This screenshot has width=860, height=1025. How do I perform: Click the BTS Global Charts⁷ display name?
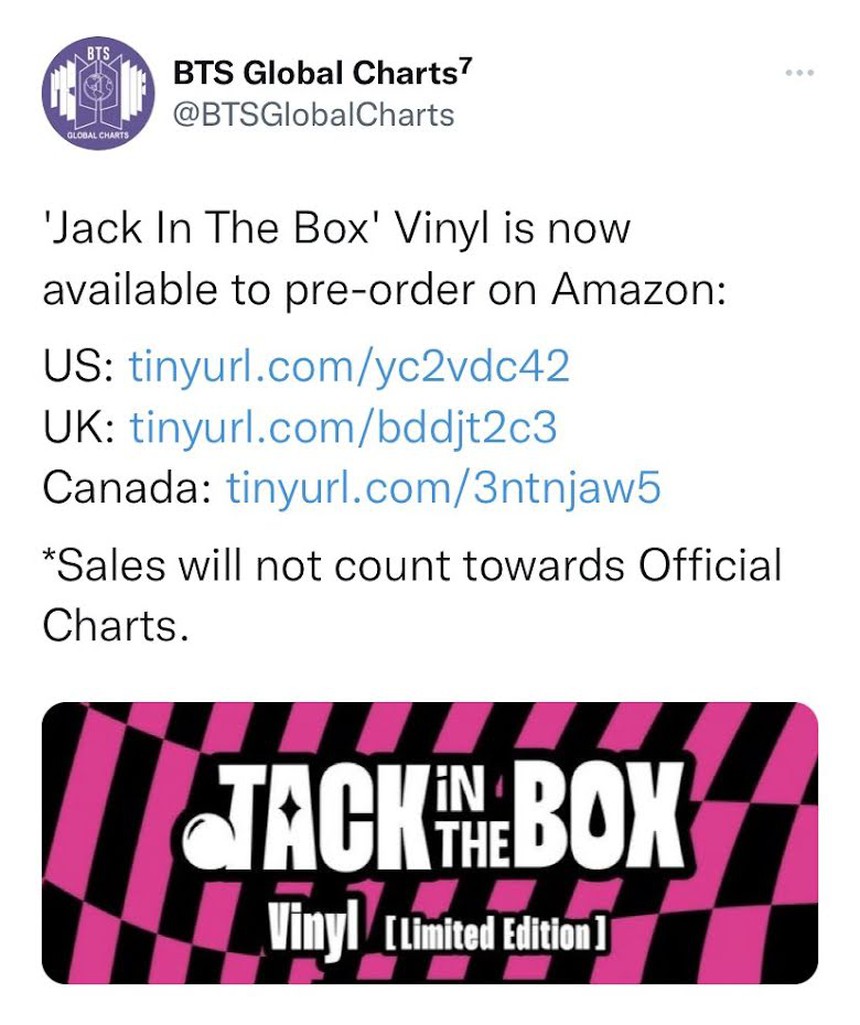tap(315, 73)
